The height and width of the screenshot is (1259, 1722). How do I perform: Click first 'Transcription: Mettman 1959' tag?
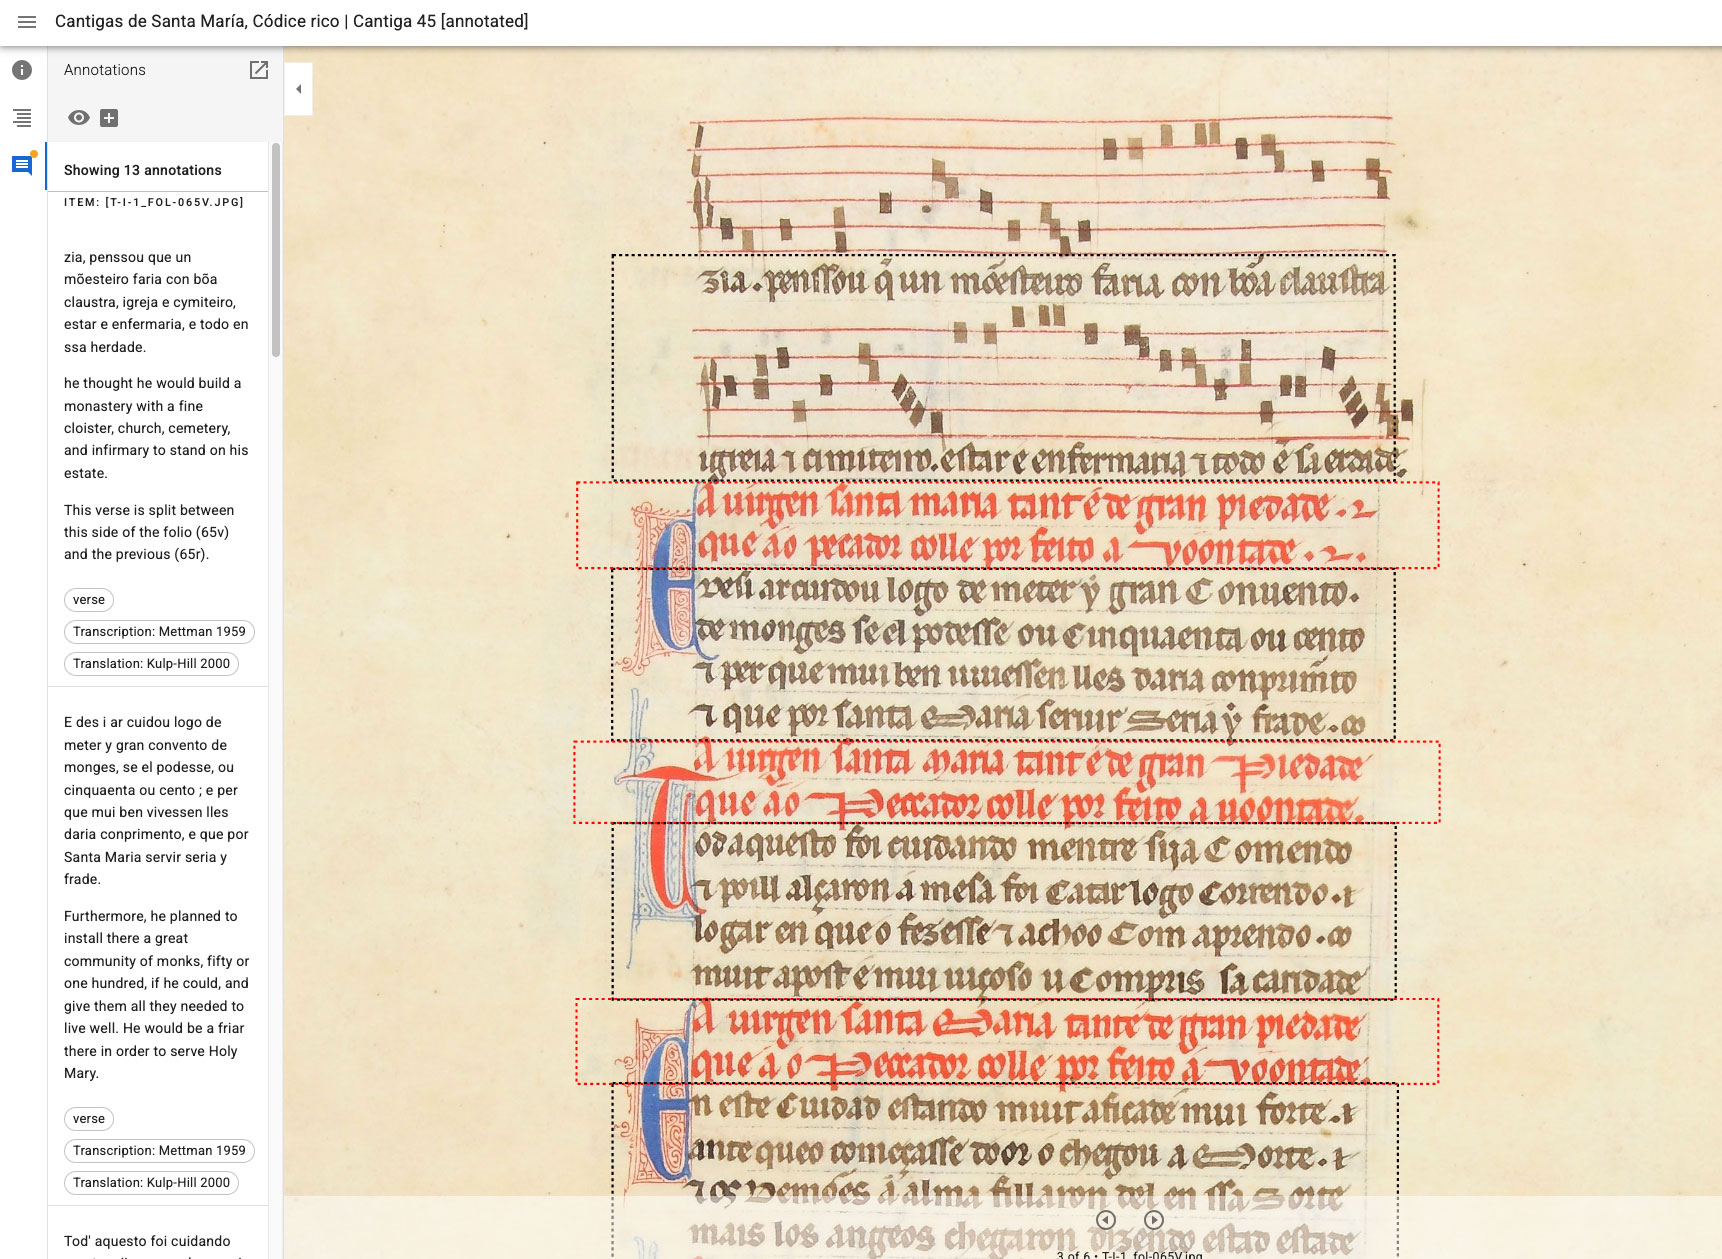tap(159, 632)
